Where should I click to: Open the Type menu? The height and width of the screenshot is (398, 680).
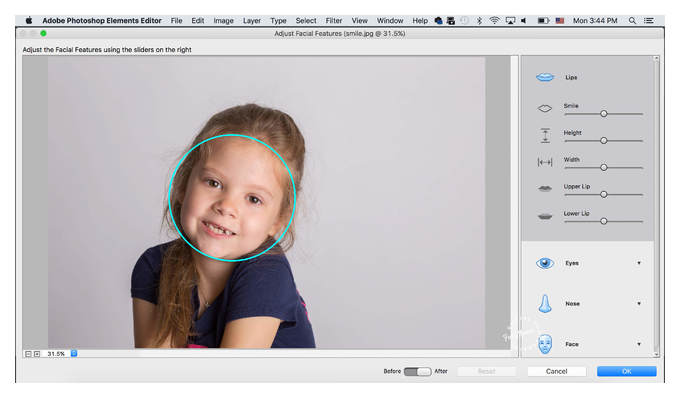click(278, 20)
